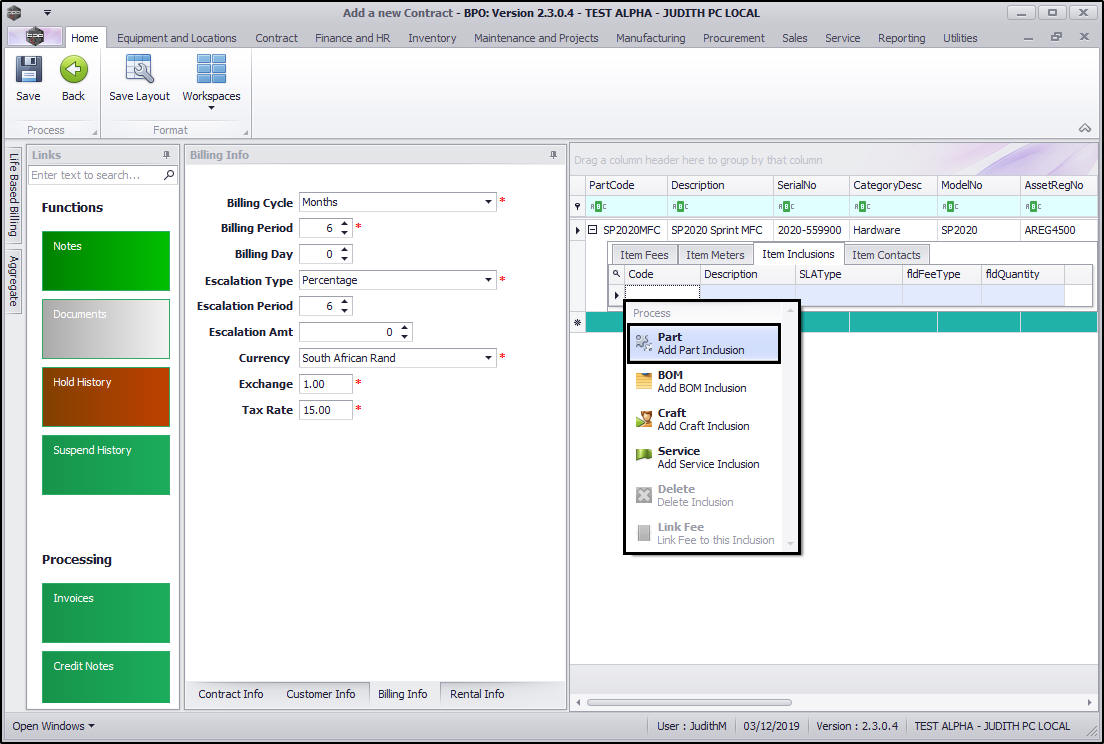1104x744 pixels.
Task: Open the Credit Notes processing tile
Action: click(106, 676)
